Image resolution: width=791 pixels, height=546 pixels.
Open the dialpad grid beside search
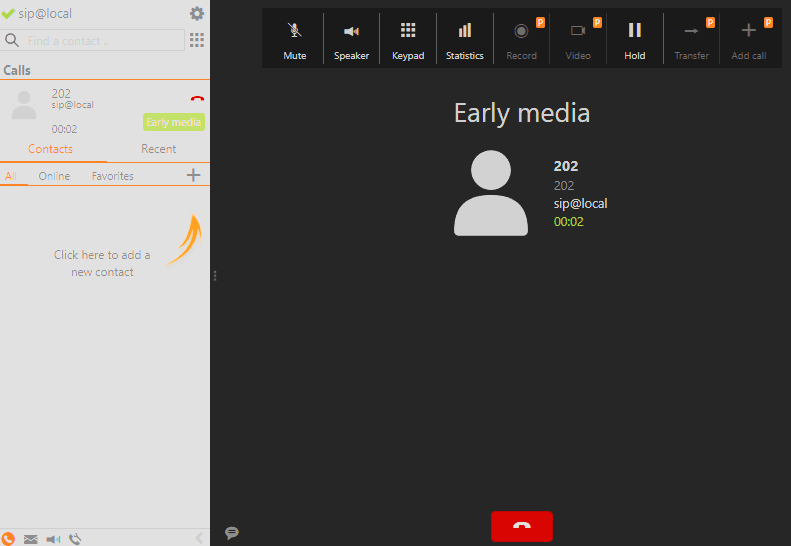tap(197, 40)
